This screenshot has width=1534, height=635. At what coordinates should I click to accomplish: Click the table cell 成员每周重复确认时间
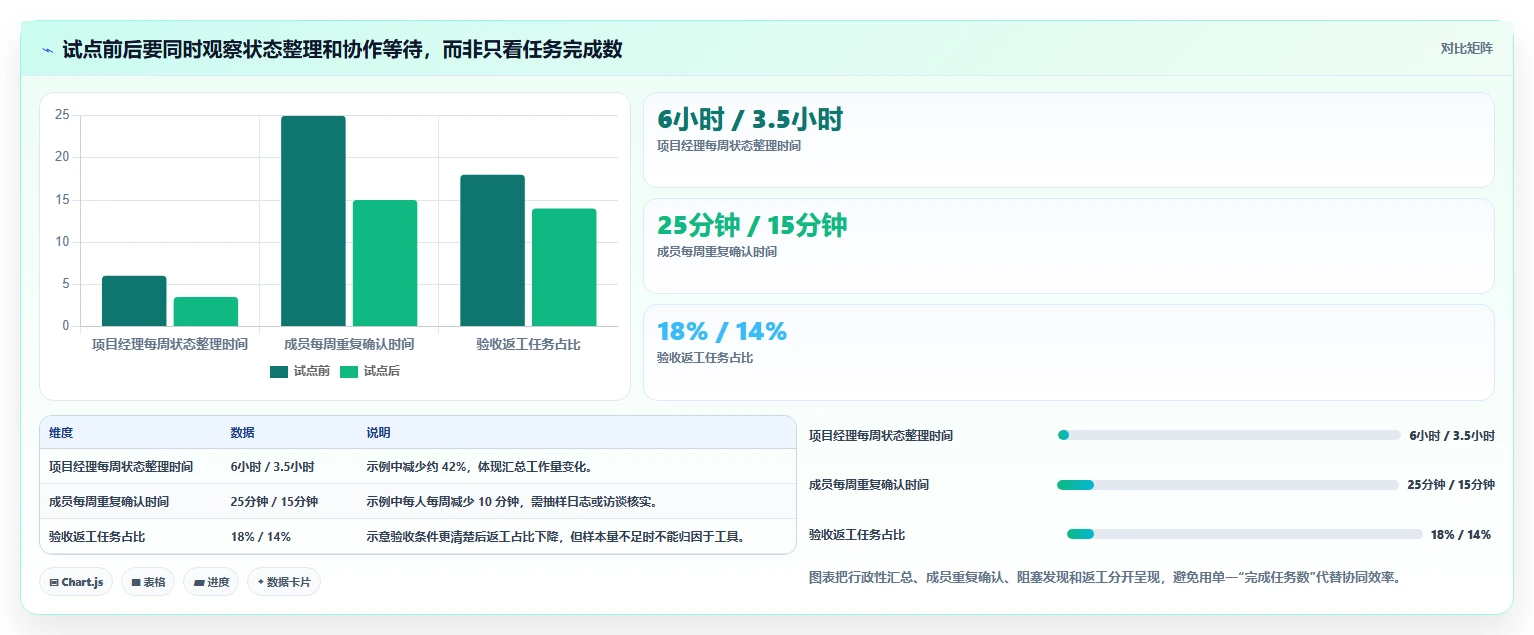(x=109, y=502)
